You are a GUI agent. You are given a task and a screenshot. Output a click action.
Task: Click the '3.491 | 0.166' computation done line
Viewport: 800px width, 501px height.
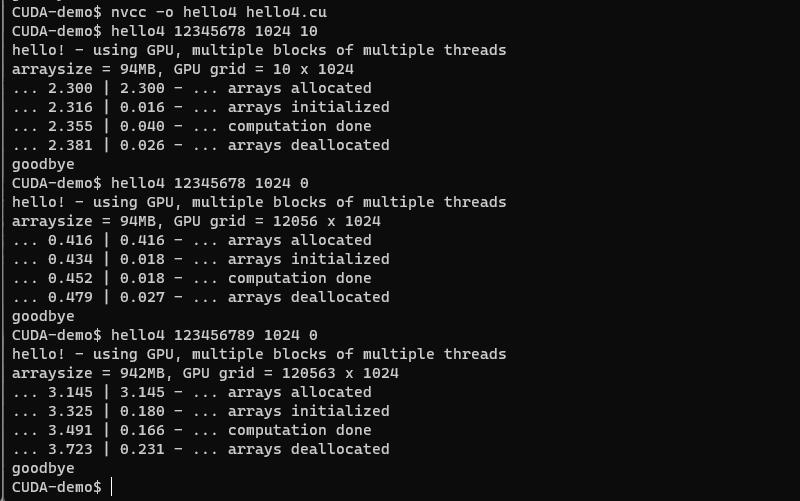(x=192, y=430)
